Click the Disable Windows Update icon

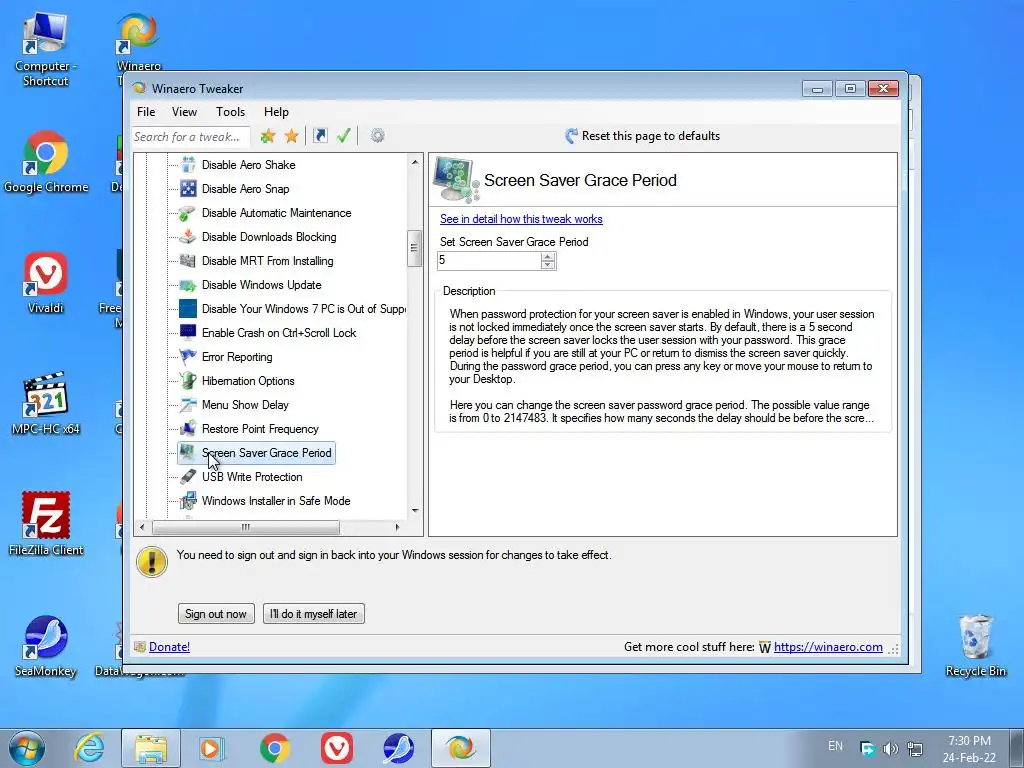coord(188,285)
